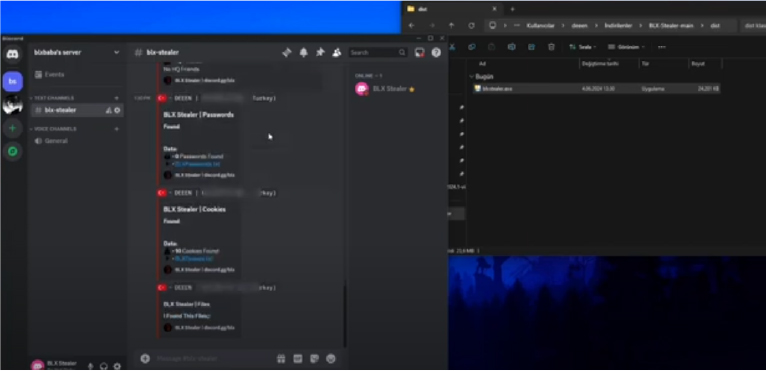Click the inbox icon in Discord header

pos(420,53)
